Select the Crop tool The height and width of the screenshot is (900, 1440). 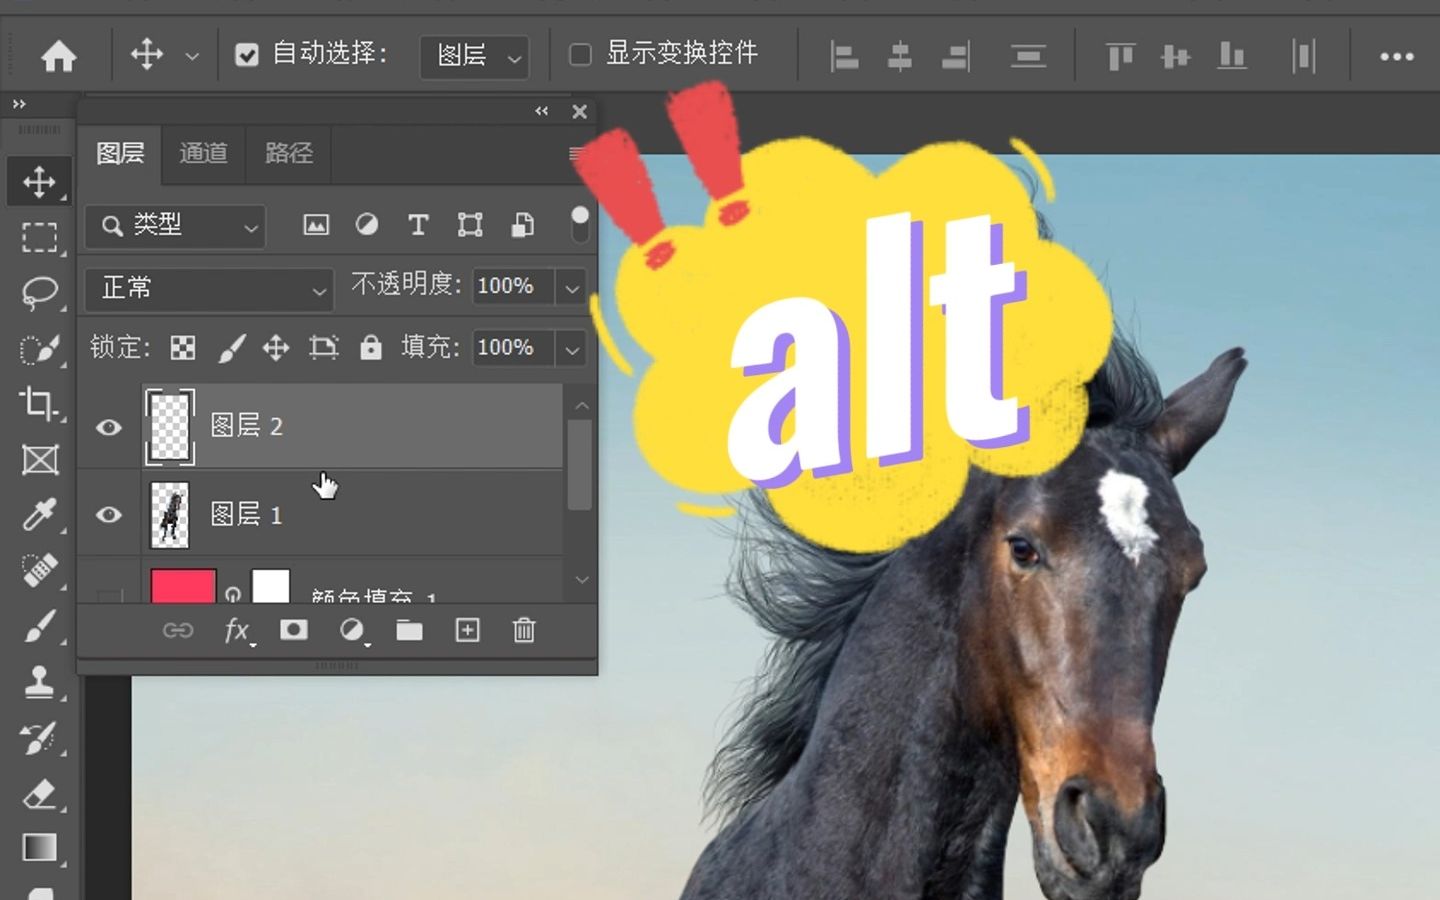tap(40, 403)
